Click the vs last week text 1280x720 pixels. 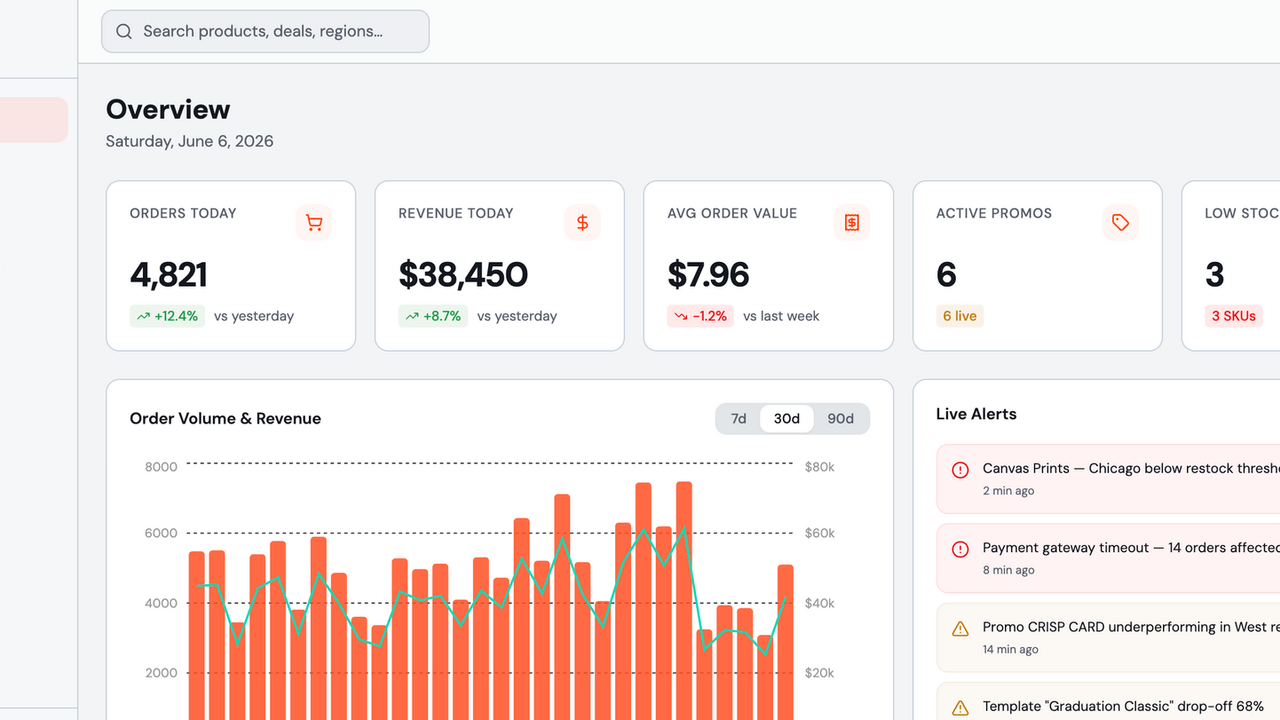[781, 316]
